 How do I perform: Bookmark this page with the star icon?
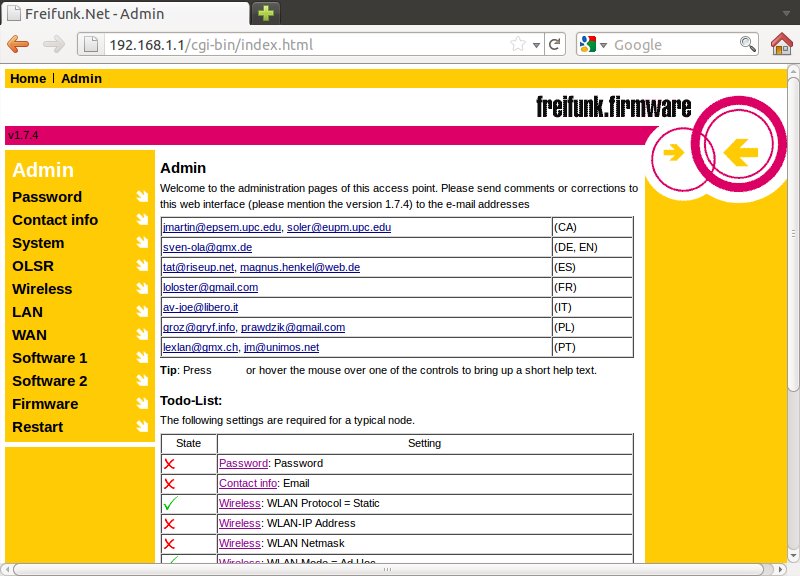tap(518, 44)
